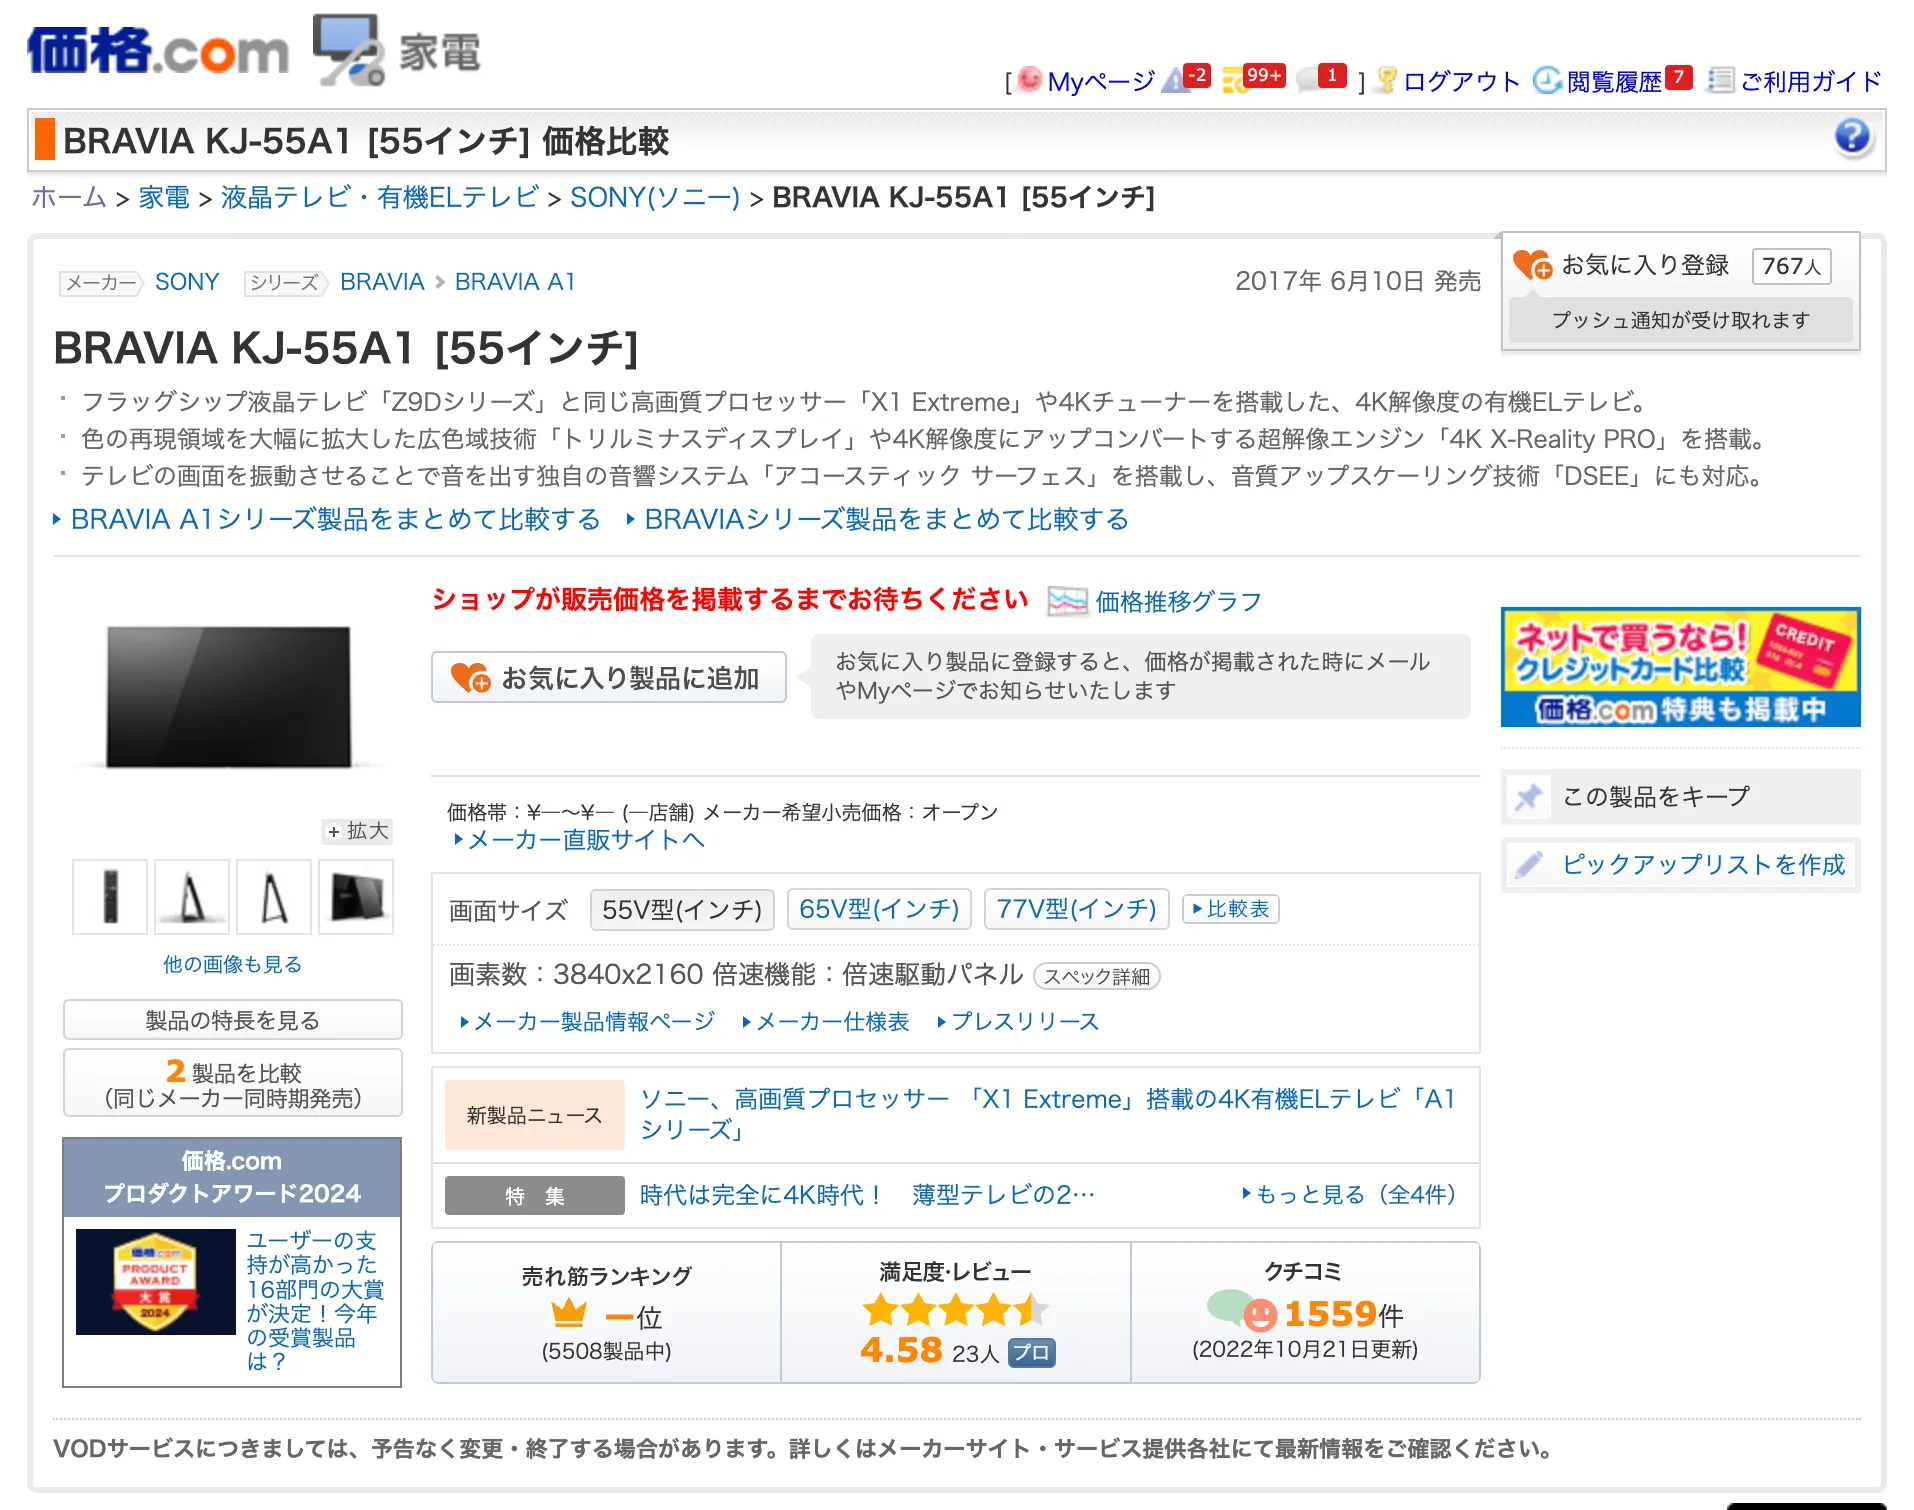
Task: Expand the スペック詳細 details
Action: (1096, 976)
